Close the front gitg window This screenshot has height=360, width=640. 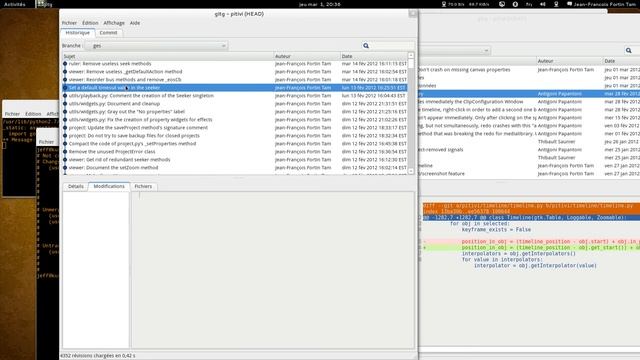pos(413,14)
